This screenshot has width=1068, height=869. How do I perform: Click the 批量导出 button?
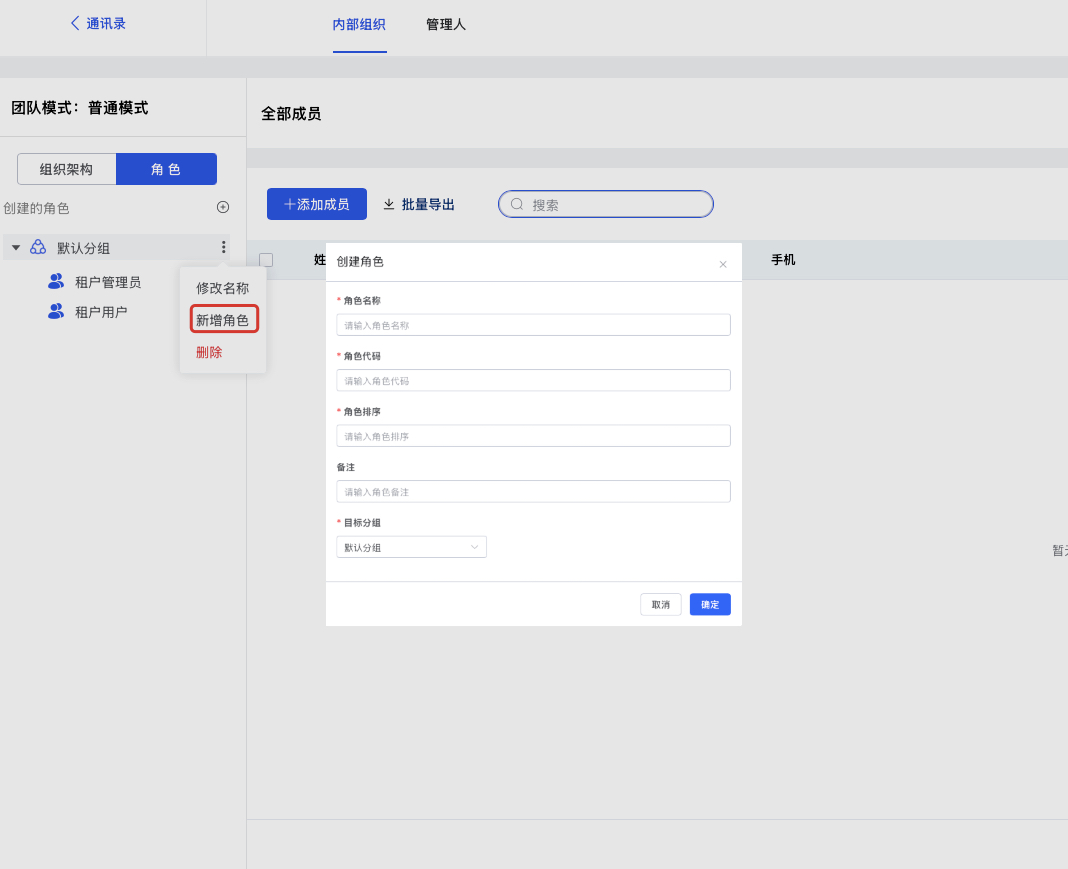tap(419, 204)
